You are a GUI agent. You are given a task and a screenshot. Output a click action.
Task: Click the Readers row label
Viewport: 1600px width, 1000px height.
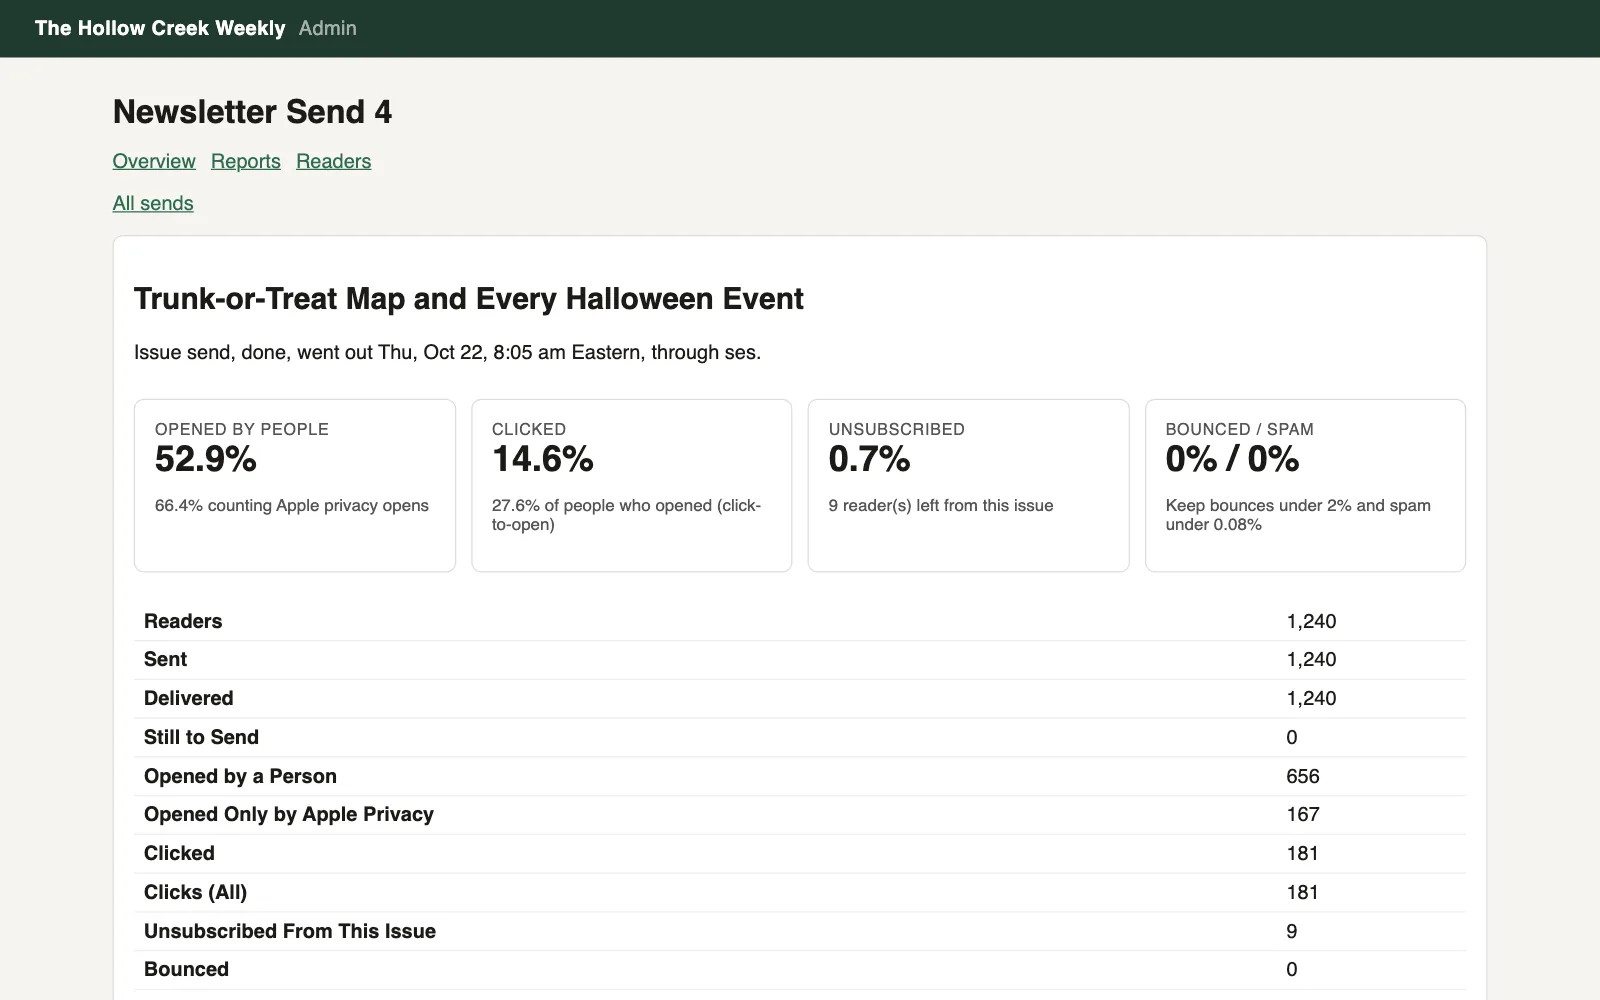click(x=183, y=621)
